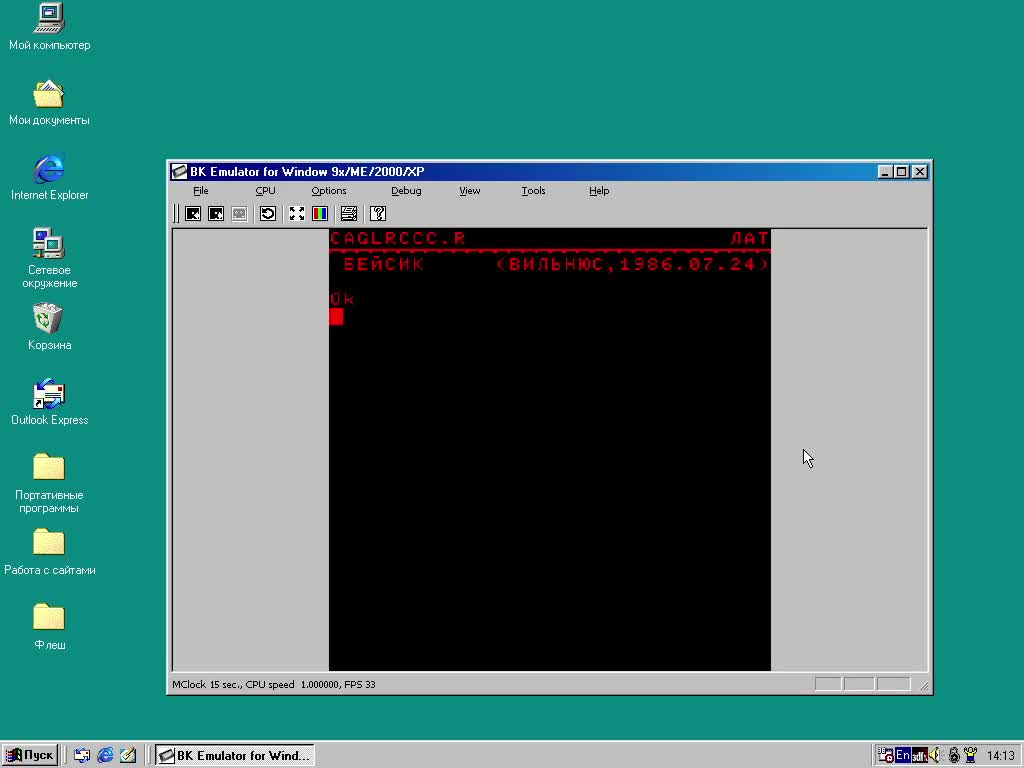Select the Корзина recycle bin icon
This screenshot has height=768, width=1024.
[x=48, y=320]
